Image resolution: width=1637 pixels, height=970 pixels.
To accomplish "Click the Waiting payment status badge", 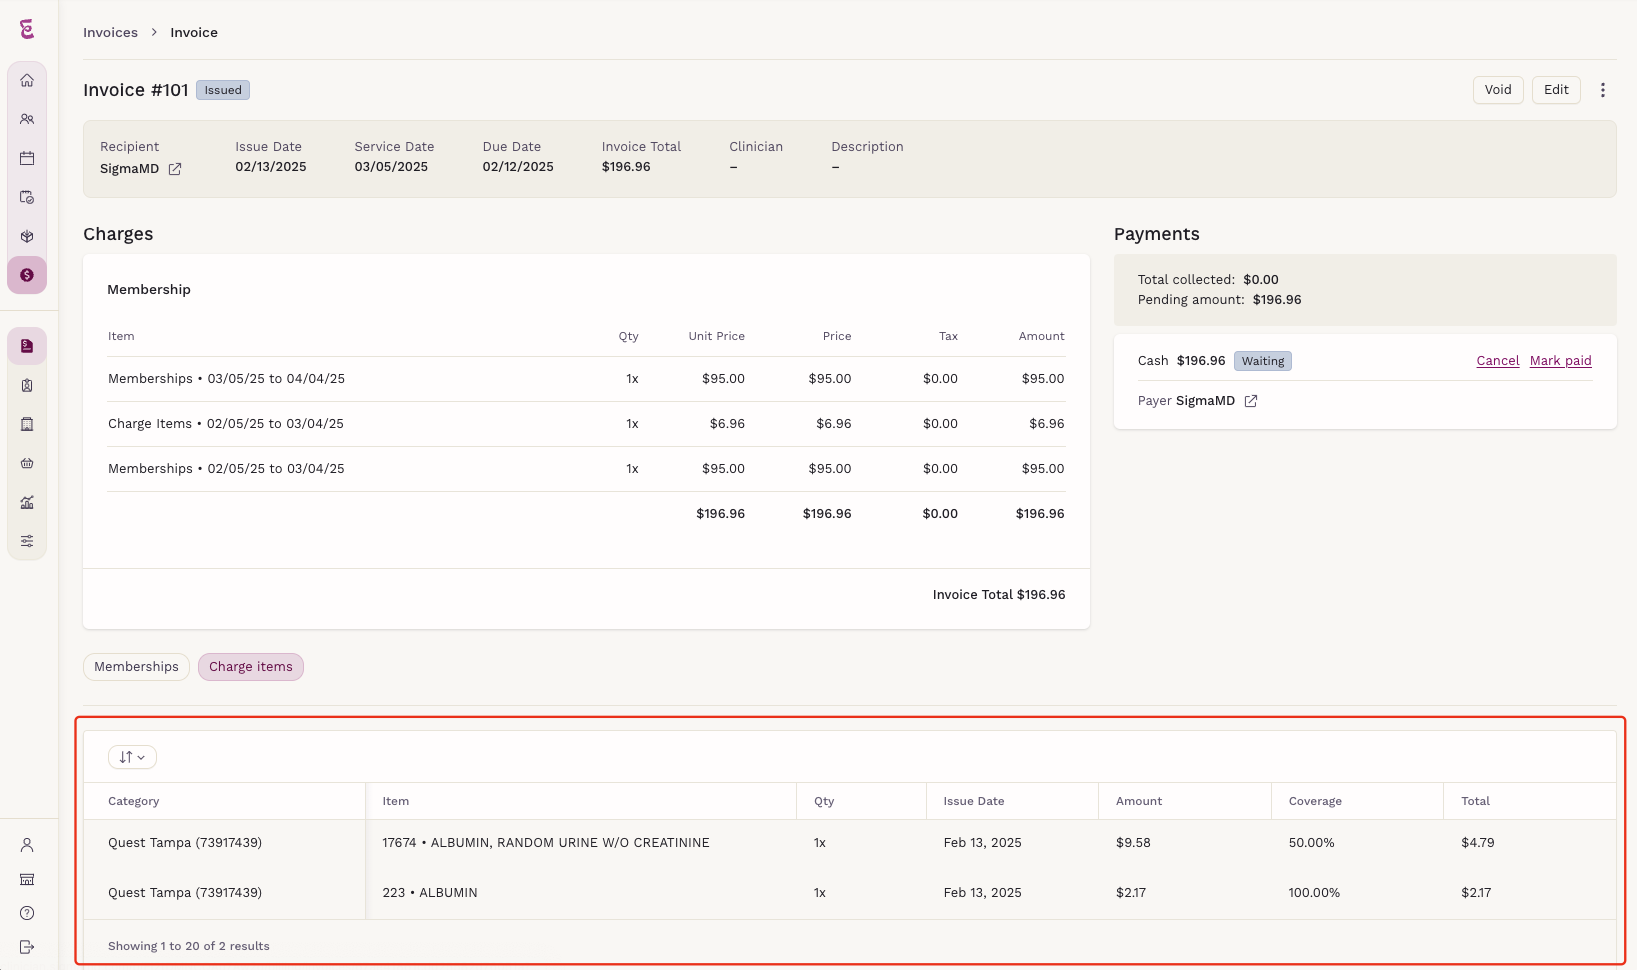I will [1263, 361].
